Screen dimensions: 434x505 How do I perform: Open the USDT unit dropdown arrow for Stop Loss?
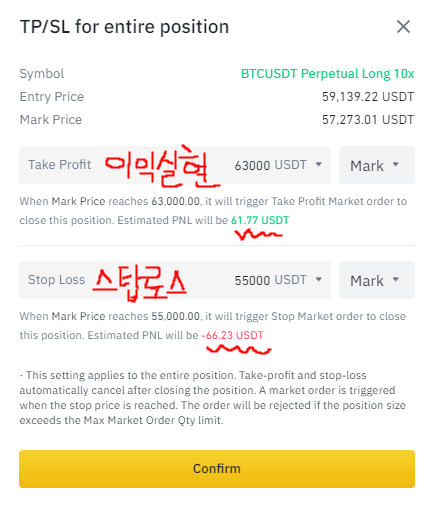(x=319, y=279)
